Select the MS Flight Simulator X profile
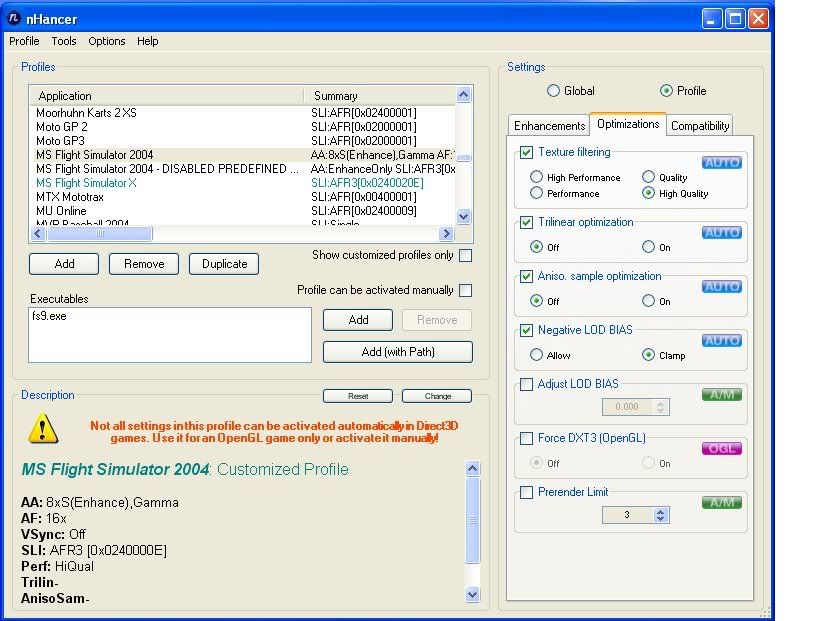The image size is (840, 621). 243,183
